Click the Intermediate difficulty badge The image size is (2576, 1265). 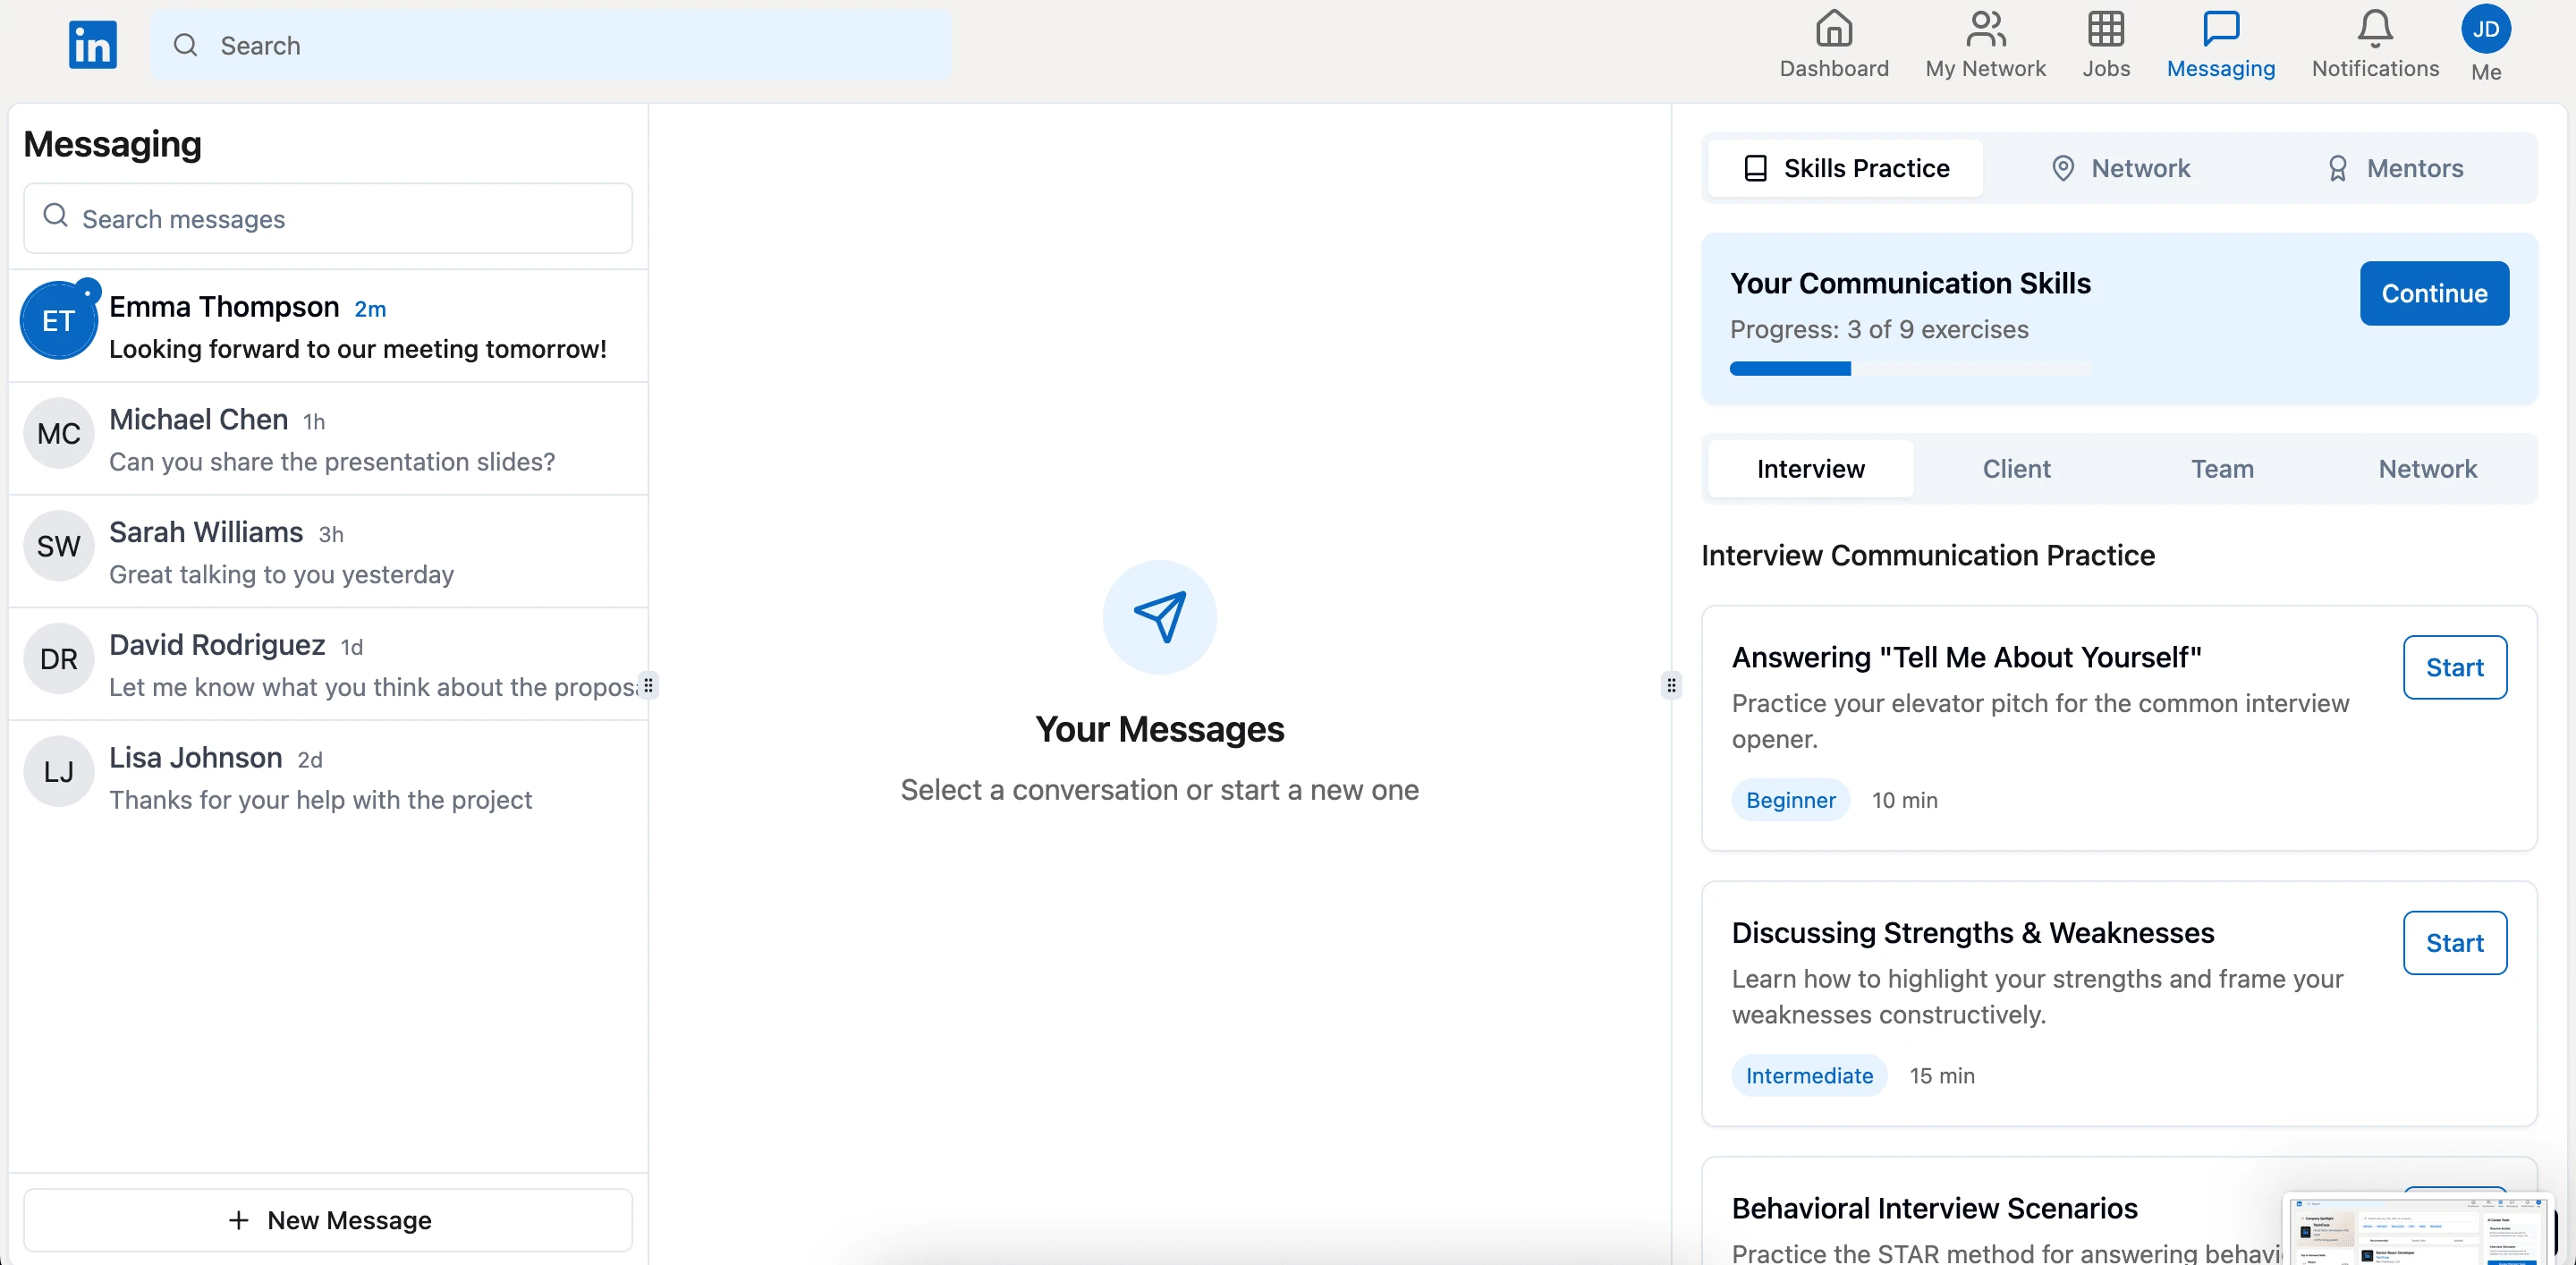click(x=1809, y=1076)
